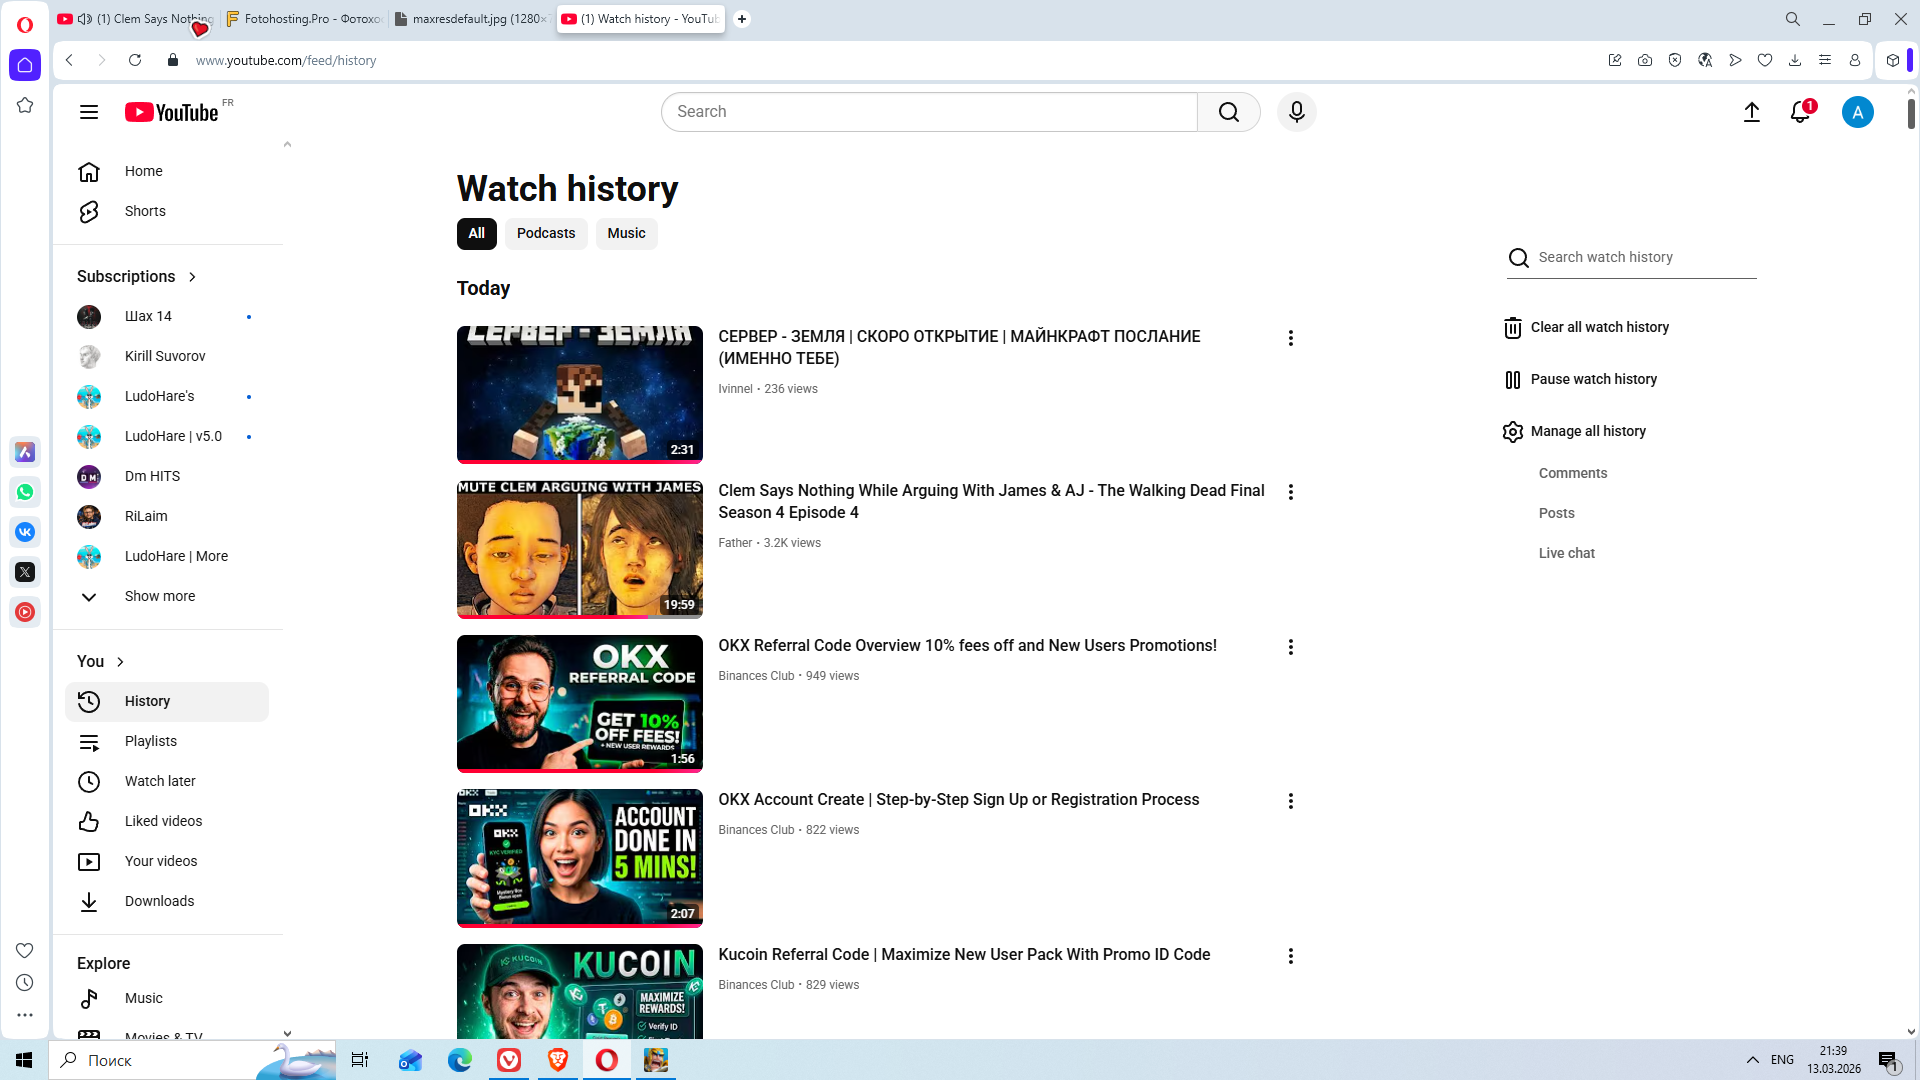This screenshot has height=1080, width=1920.
Task: Open Watch later in the sidebar
Action: pos(159,781)
